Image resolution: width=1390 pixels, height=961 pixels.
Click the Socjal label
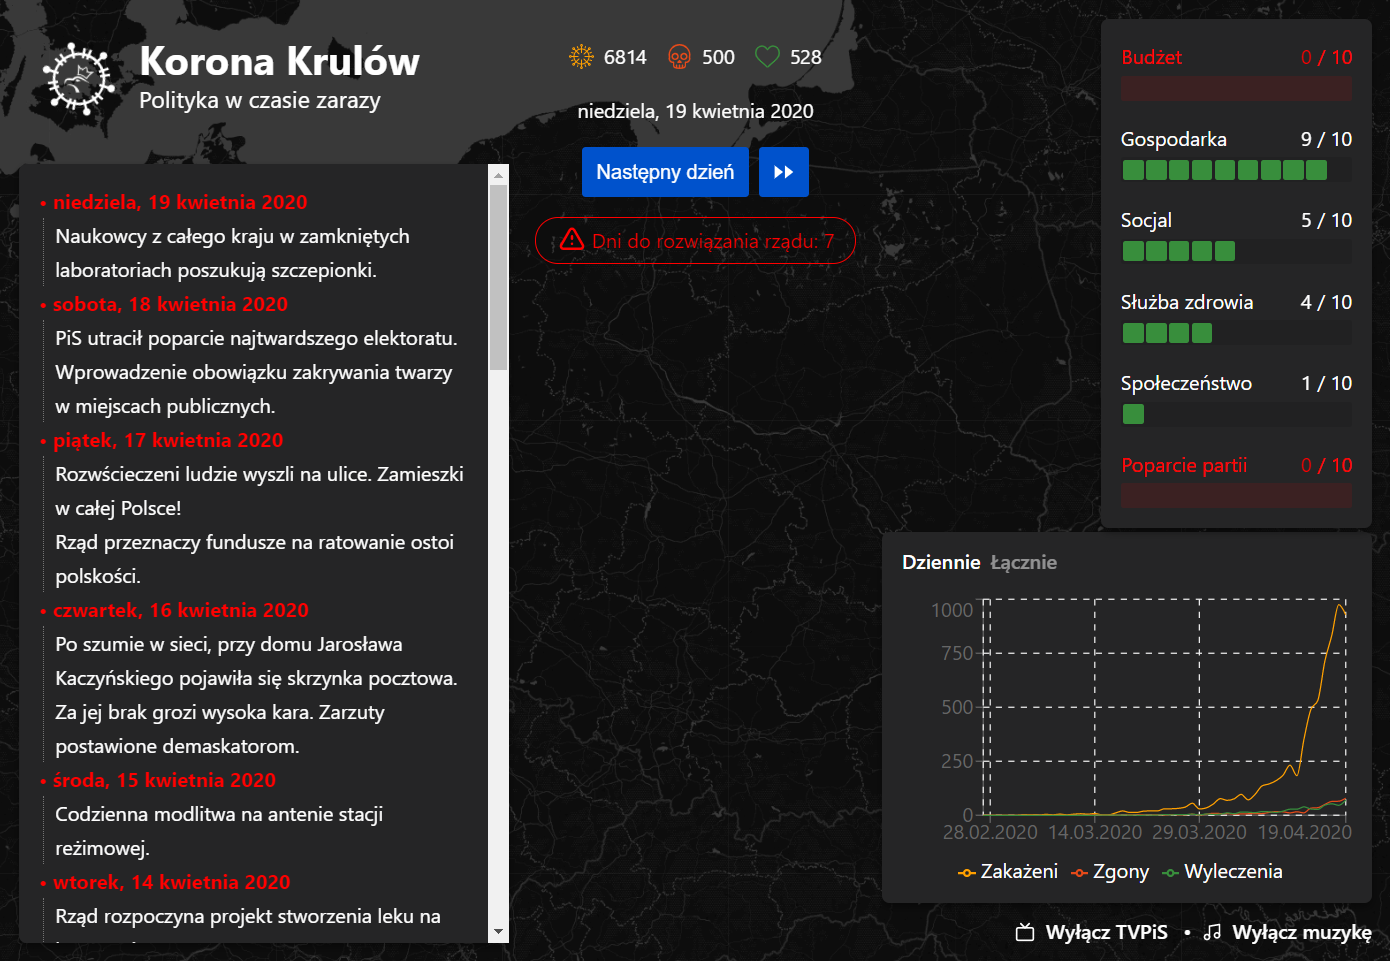[1146, 220]
